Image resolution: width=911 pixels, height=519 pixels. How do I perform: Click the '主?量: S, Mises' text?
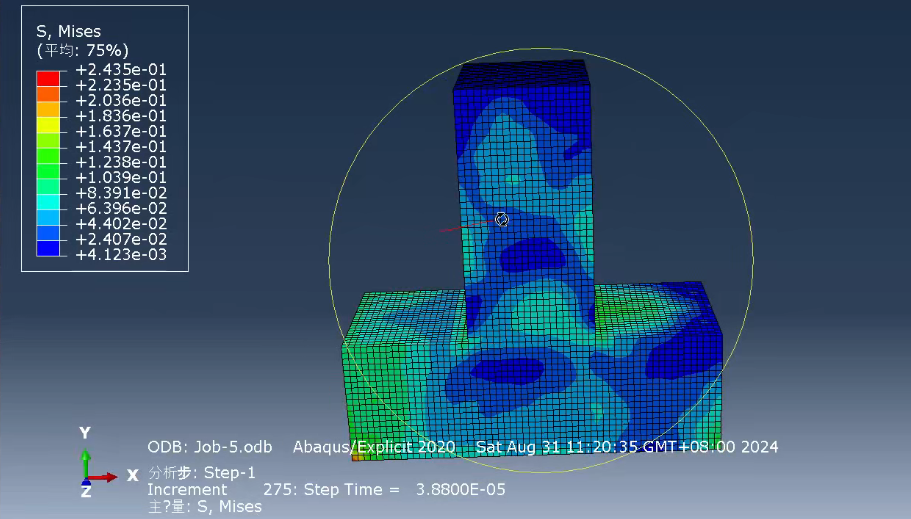click(x=205, y=507)
